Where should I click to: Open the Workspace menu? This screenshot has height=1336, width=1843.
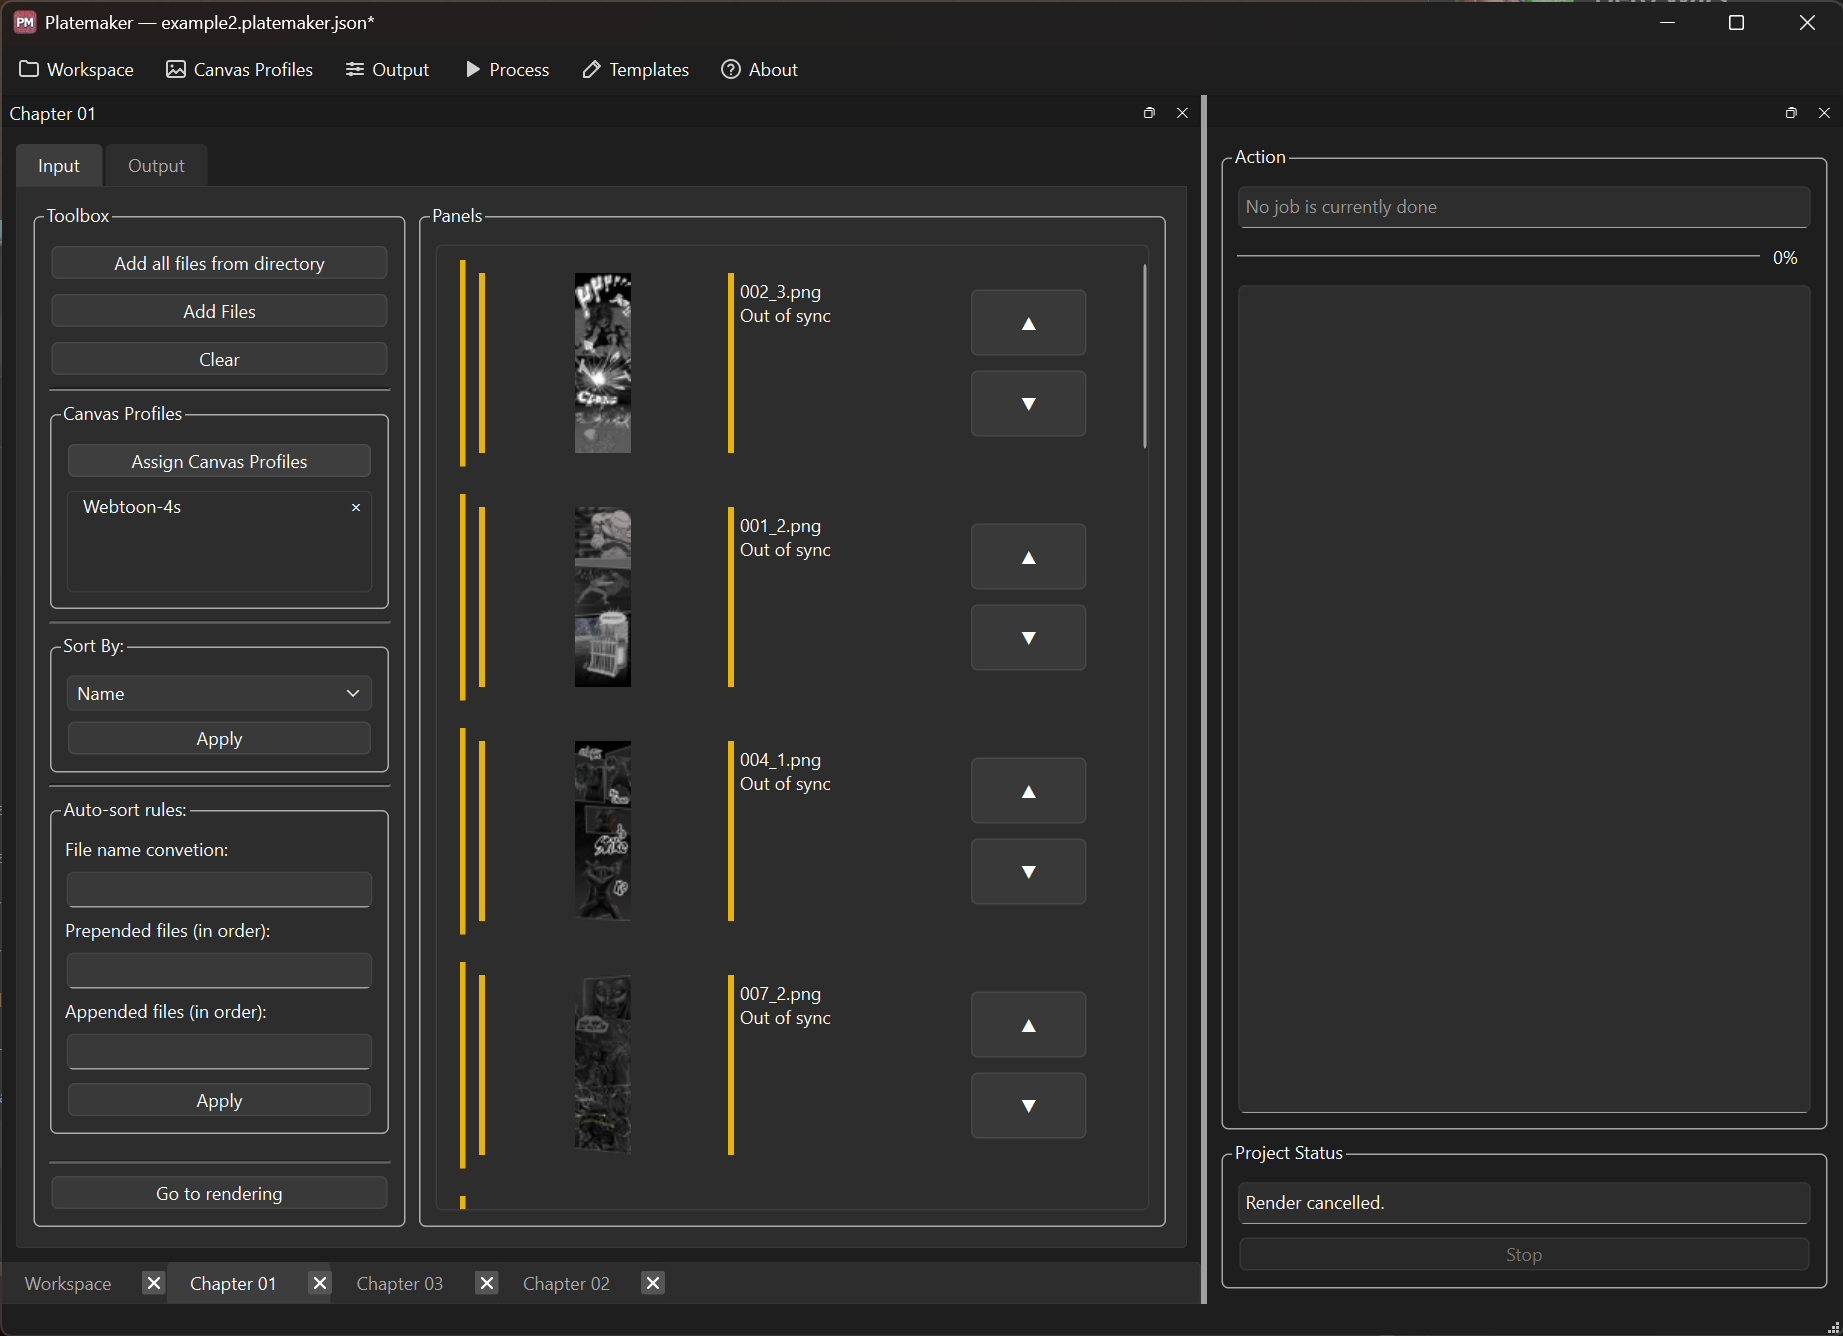tap(77, 70)
